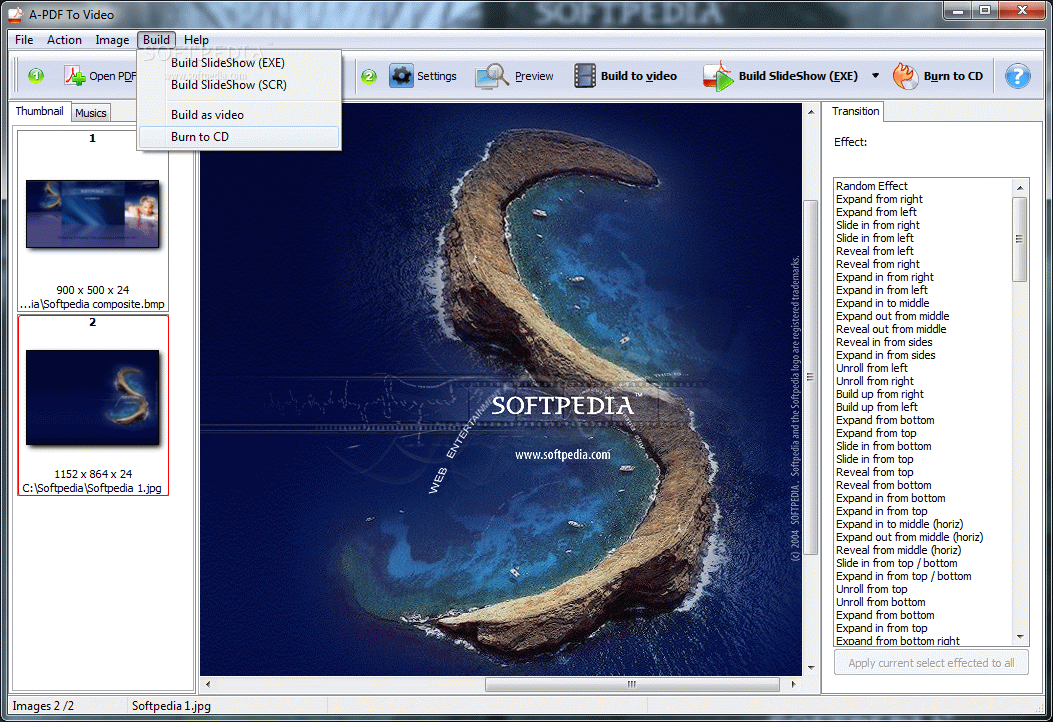This screenshot has height=722, width=1053.
Task: Select thumbnail 1 Softpedia composite.bmp
Action: click(x=93, y=220)
